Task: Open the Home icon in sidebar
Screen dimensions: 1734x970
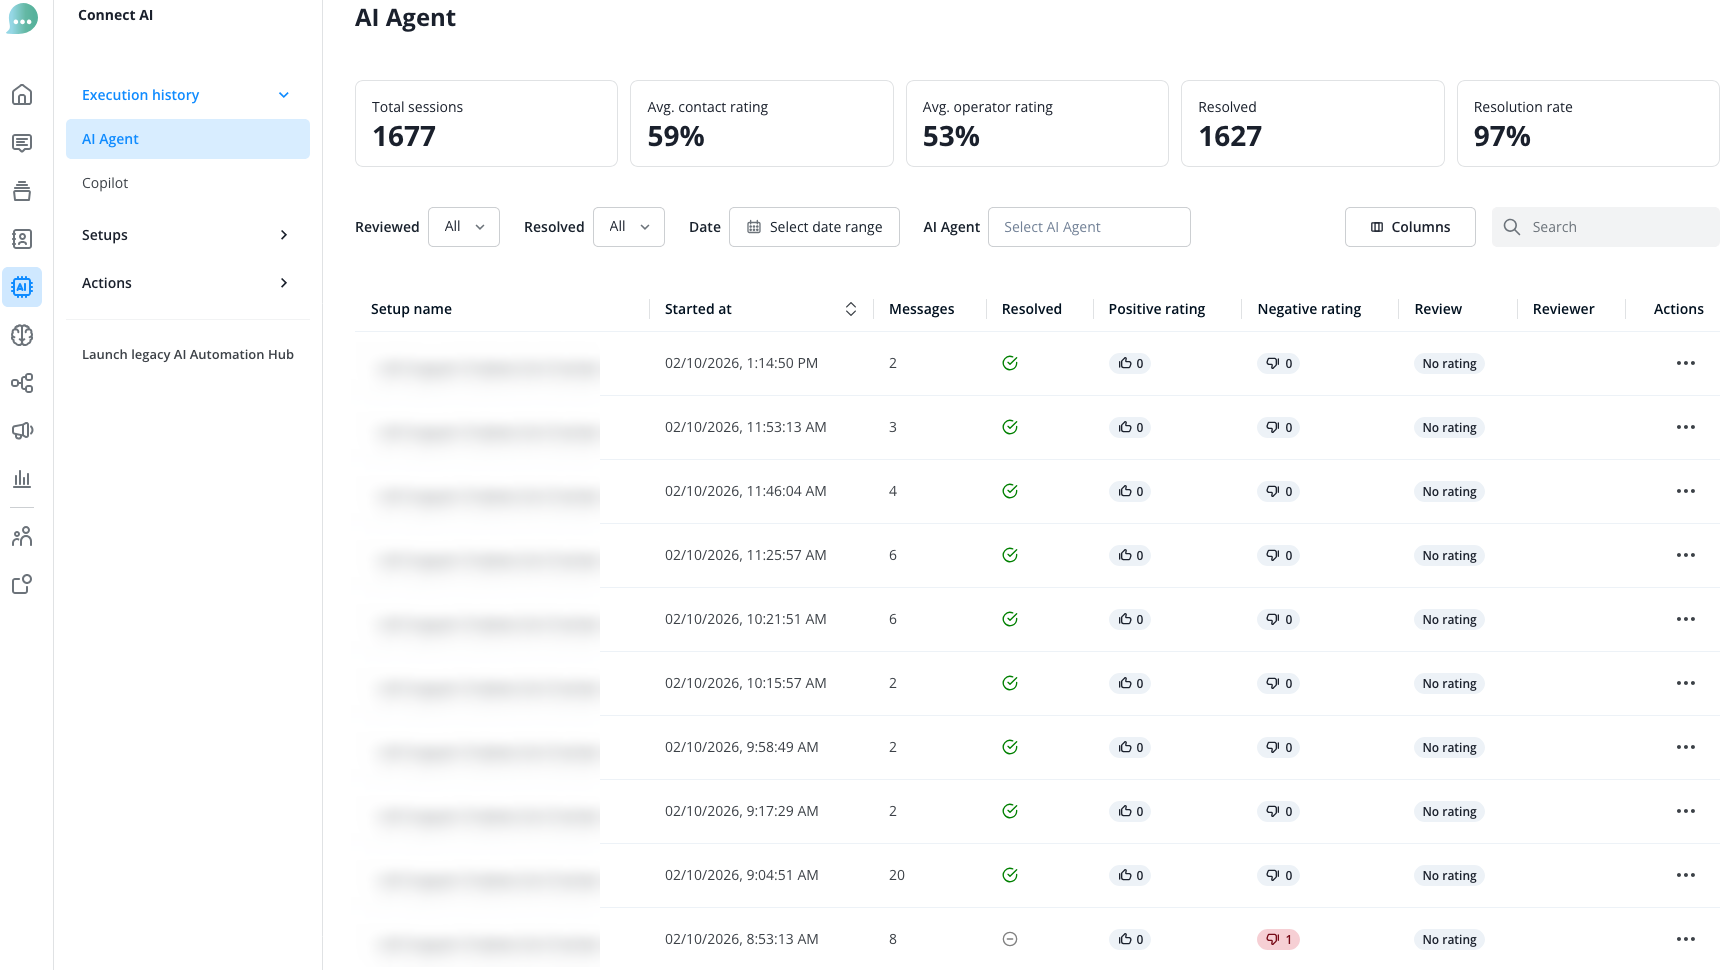Action: (22, 95)
